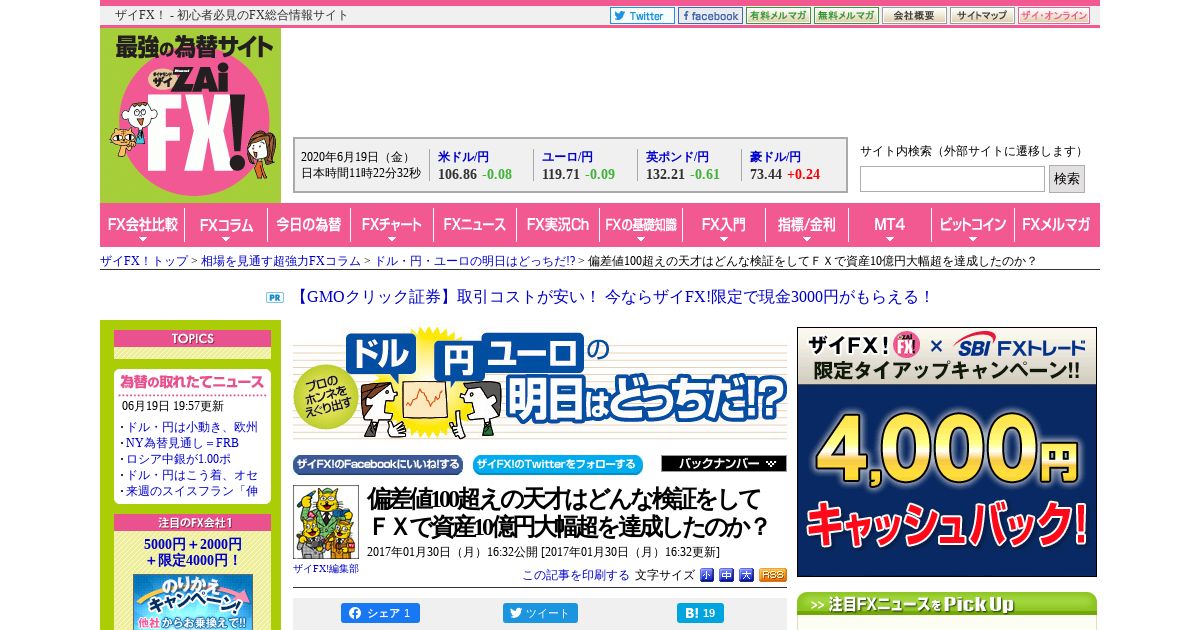The width and height of the screenshot is (1200, 630).
Task: Expand the 指標/金利 menu
Action: pos(807,225)
